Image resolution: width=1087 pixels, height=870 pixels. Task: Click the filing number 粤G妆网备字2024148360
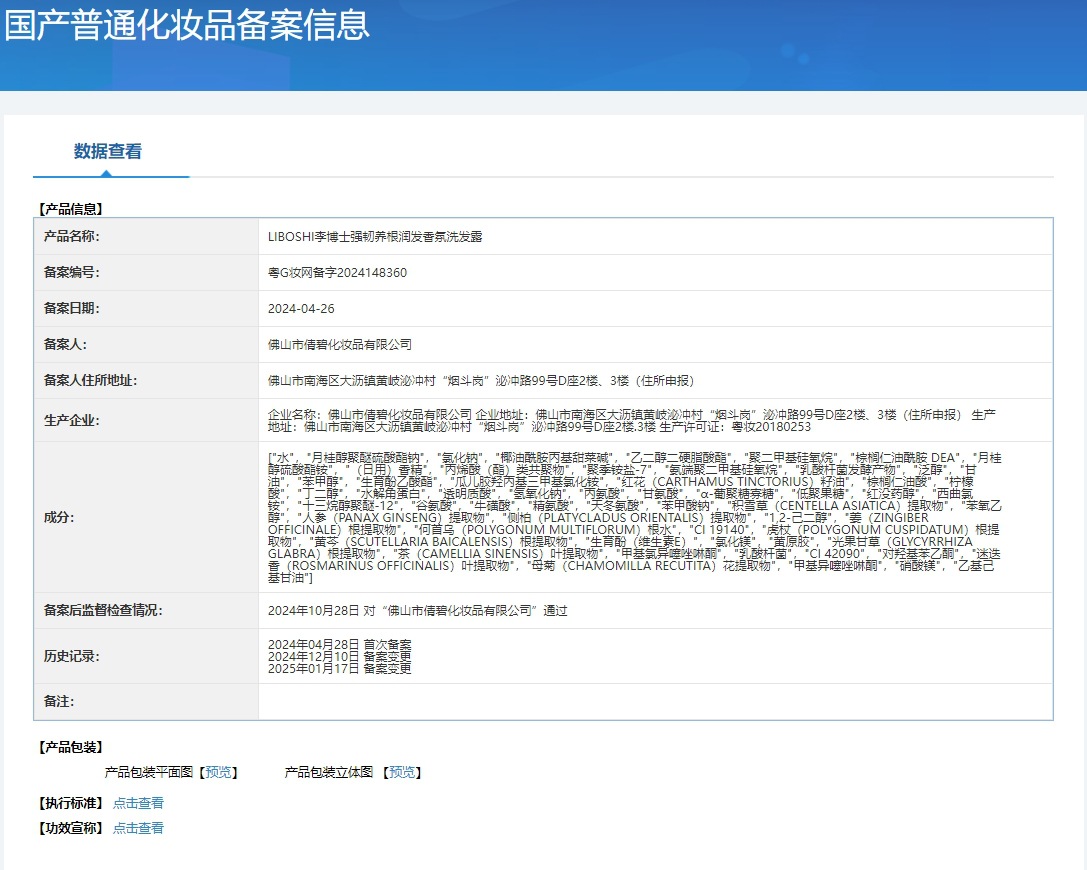pyautogui.click(x=338, y=273)
